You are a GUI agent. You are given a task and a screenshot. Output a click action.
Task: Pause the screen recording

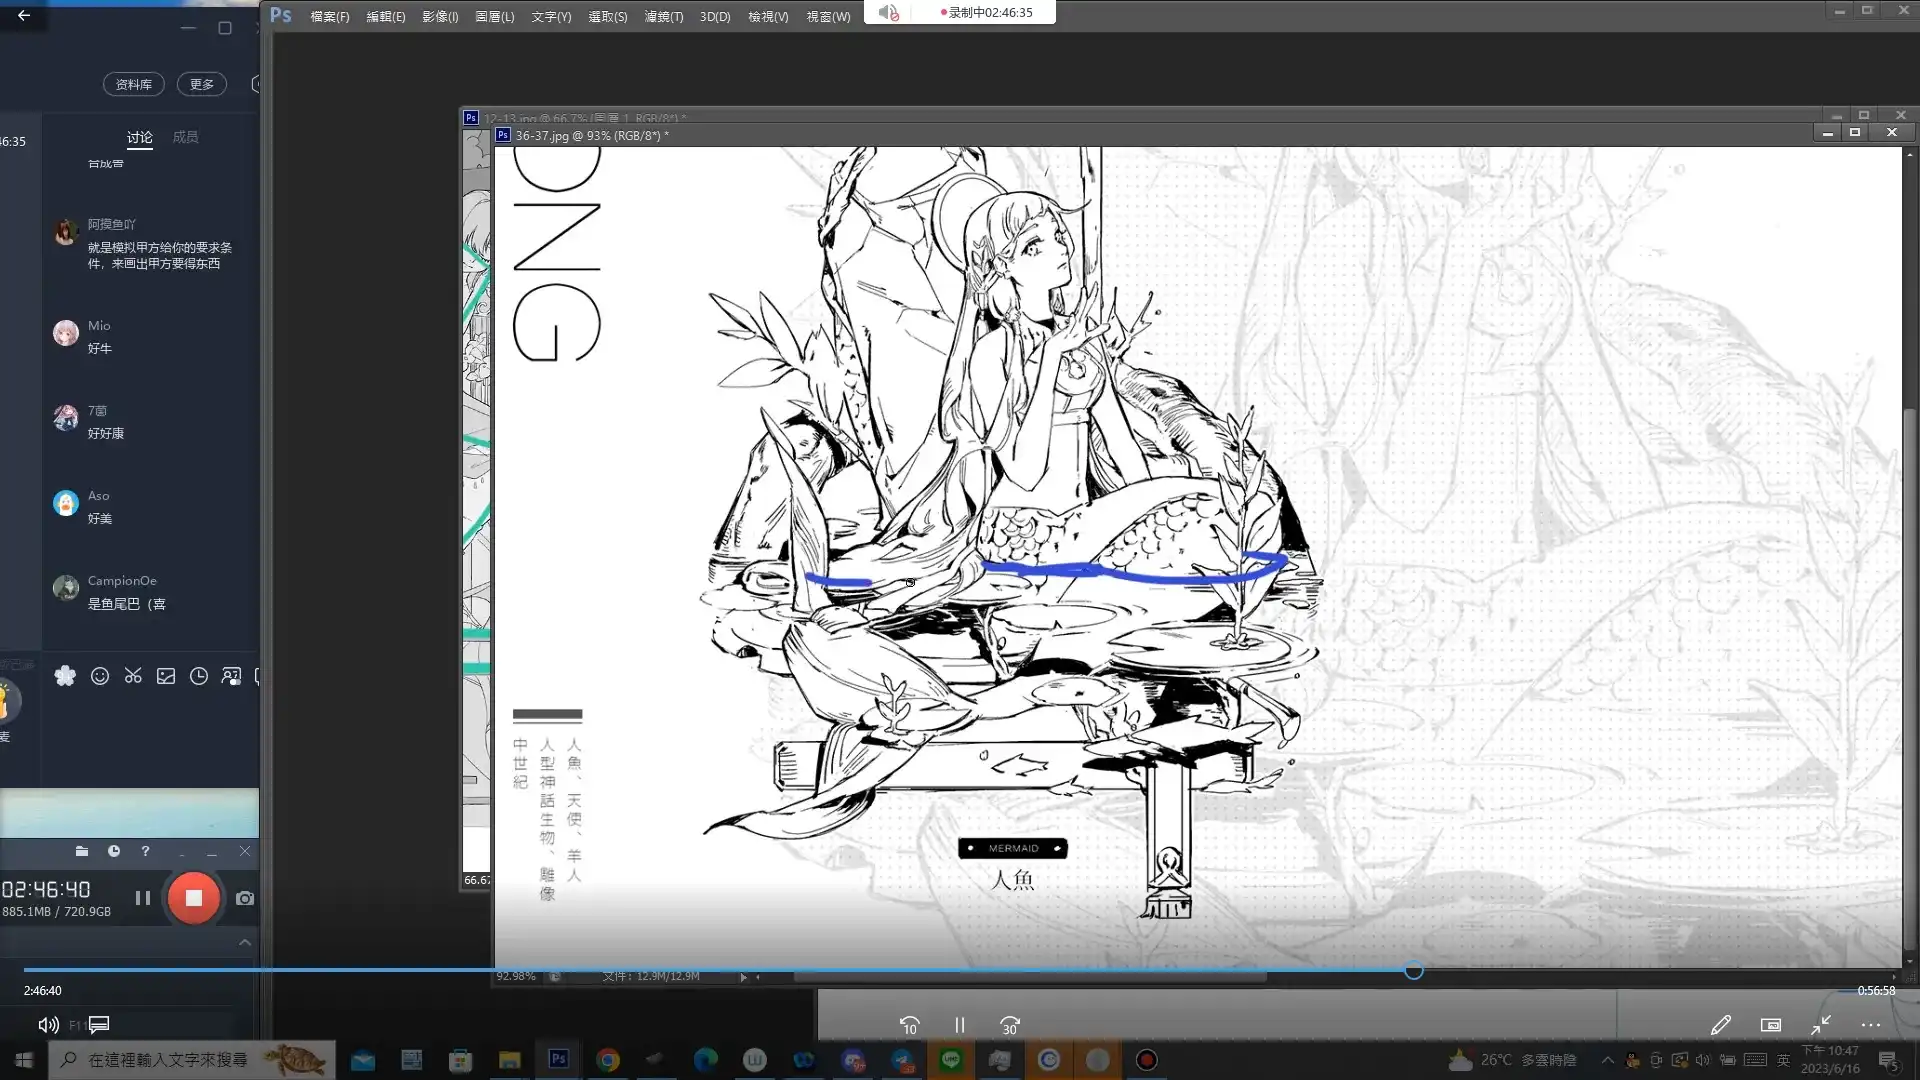click(143, 898)
